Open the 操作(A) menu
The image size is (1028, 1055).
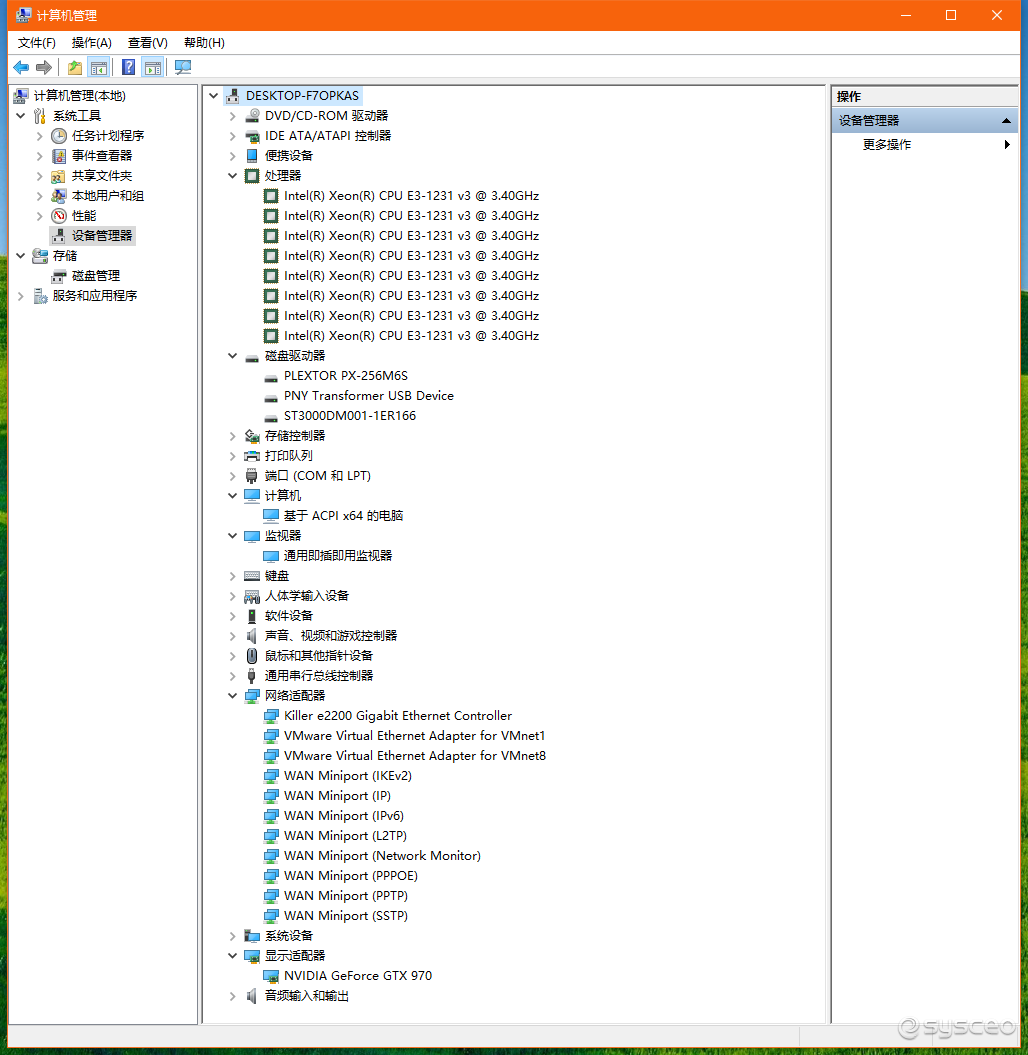click(x=91, y=42)
